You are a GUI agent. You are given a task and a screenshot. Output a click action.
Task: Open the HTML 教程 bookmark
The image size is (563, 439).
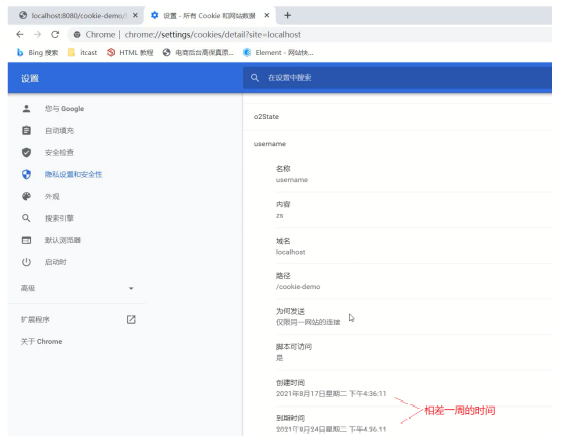130,53
